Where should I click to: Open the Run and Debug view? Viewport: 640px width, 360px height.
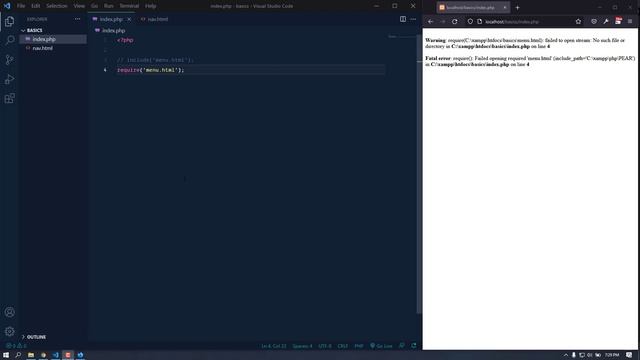tap(9, 79)
